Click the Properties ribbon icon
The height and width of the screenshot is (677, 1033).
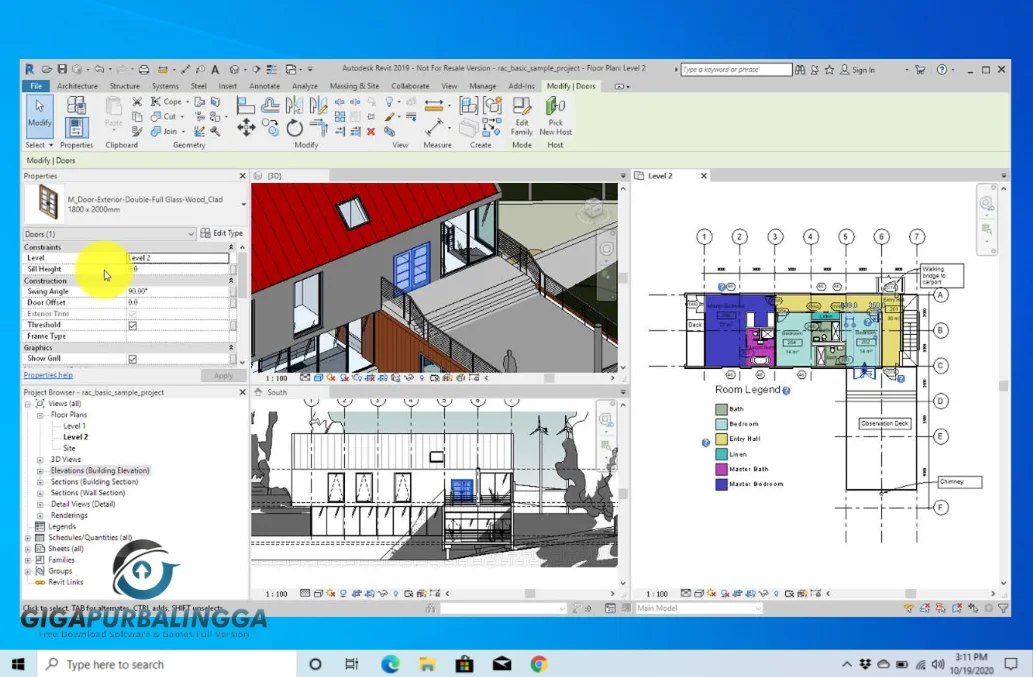76,127
